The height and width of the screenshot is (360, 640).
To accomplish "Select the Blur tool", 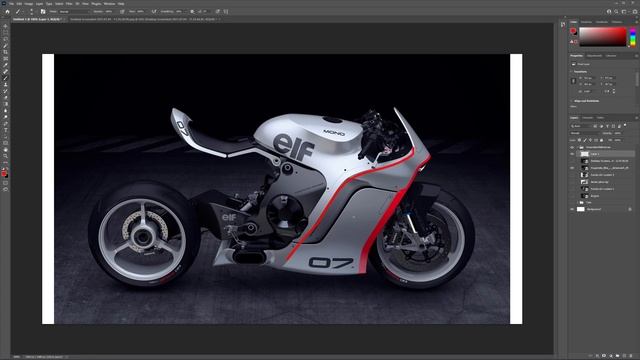I will point(5,110).
